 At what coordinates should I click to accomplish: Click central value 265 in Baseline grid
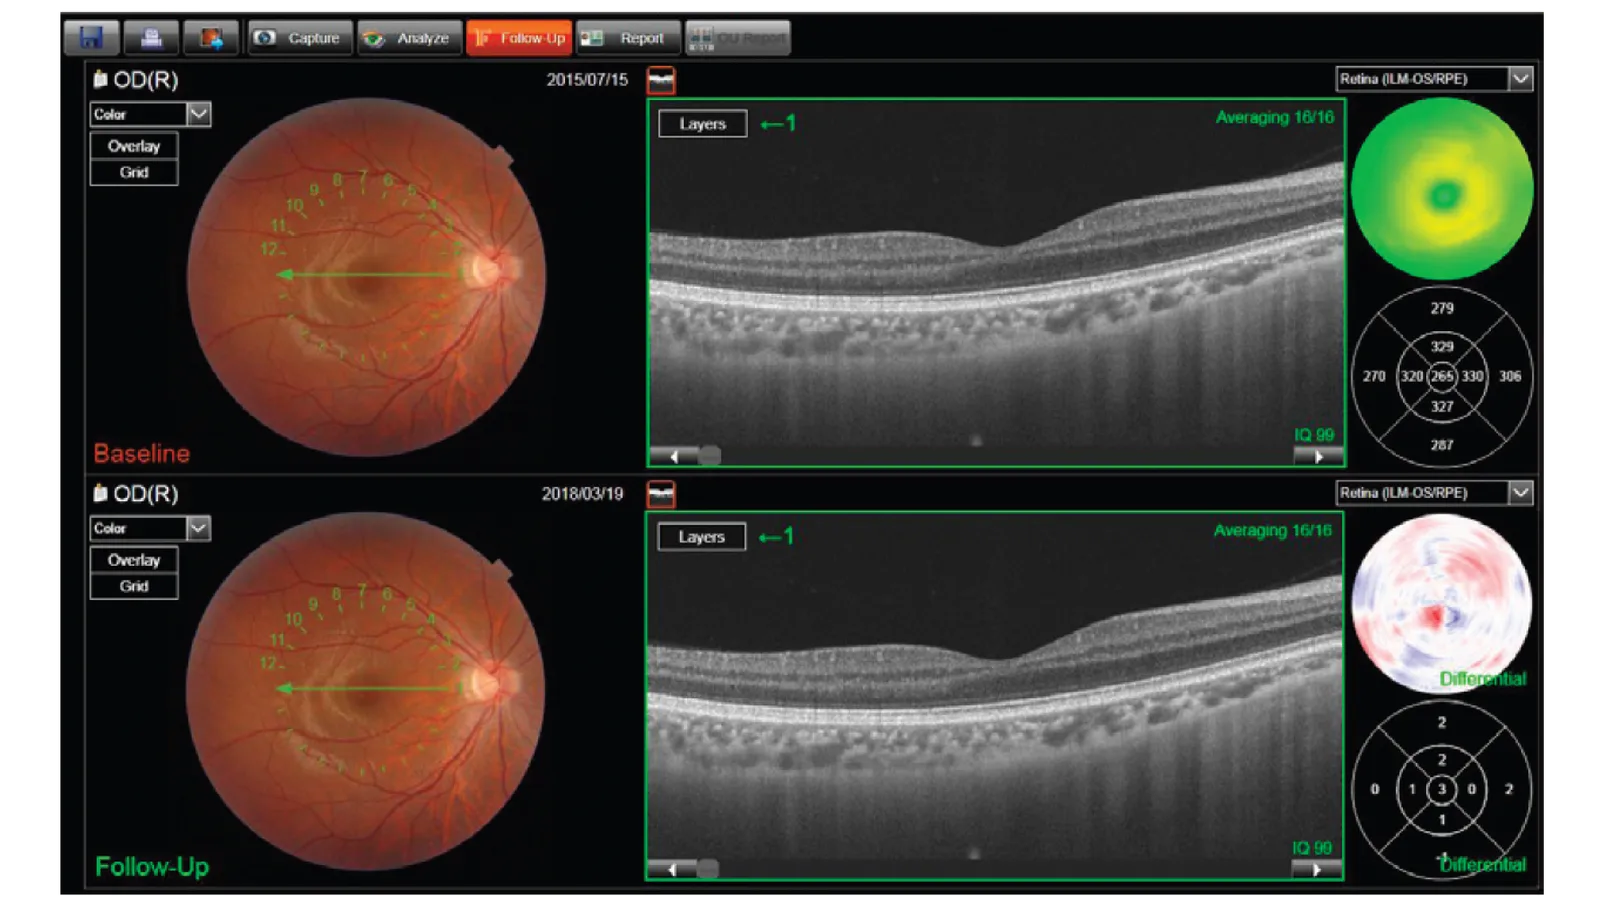1441,376
